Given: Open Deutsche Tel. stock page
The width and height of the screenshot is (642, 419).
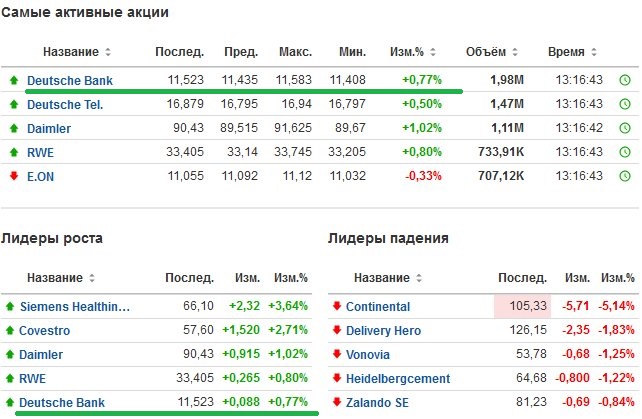Looking at the screenshot, I should 65,105.
